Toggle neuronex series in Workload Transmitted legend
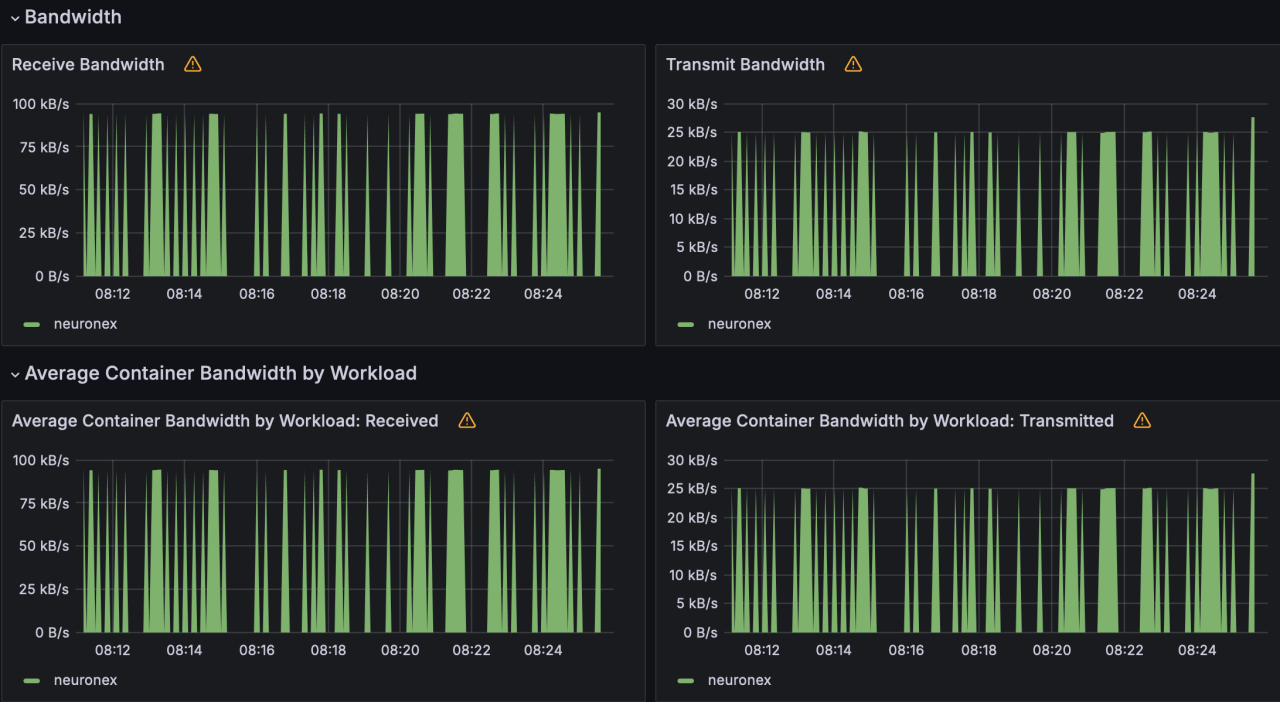 (x=739, y=680)
